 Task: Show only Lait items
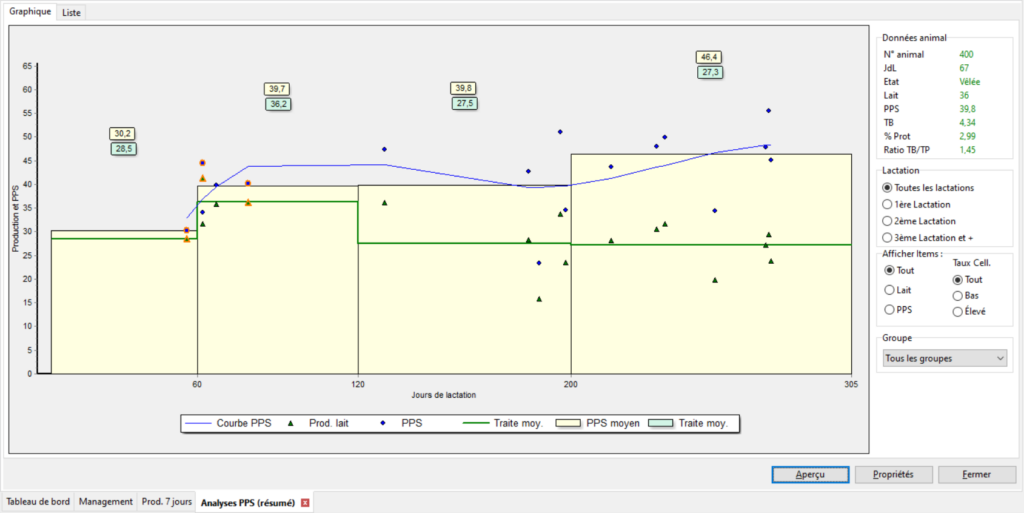890,289
